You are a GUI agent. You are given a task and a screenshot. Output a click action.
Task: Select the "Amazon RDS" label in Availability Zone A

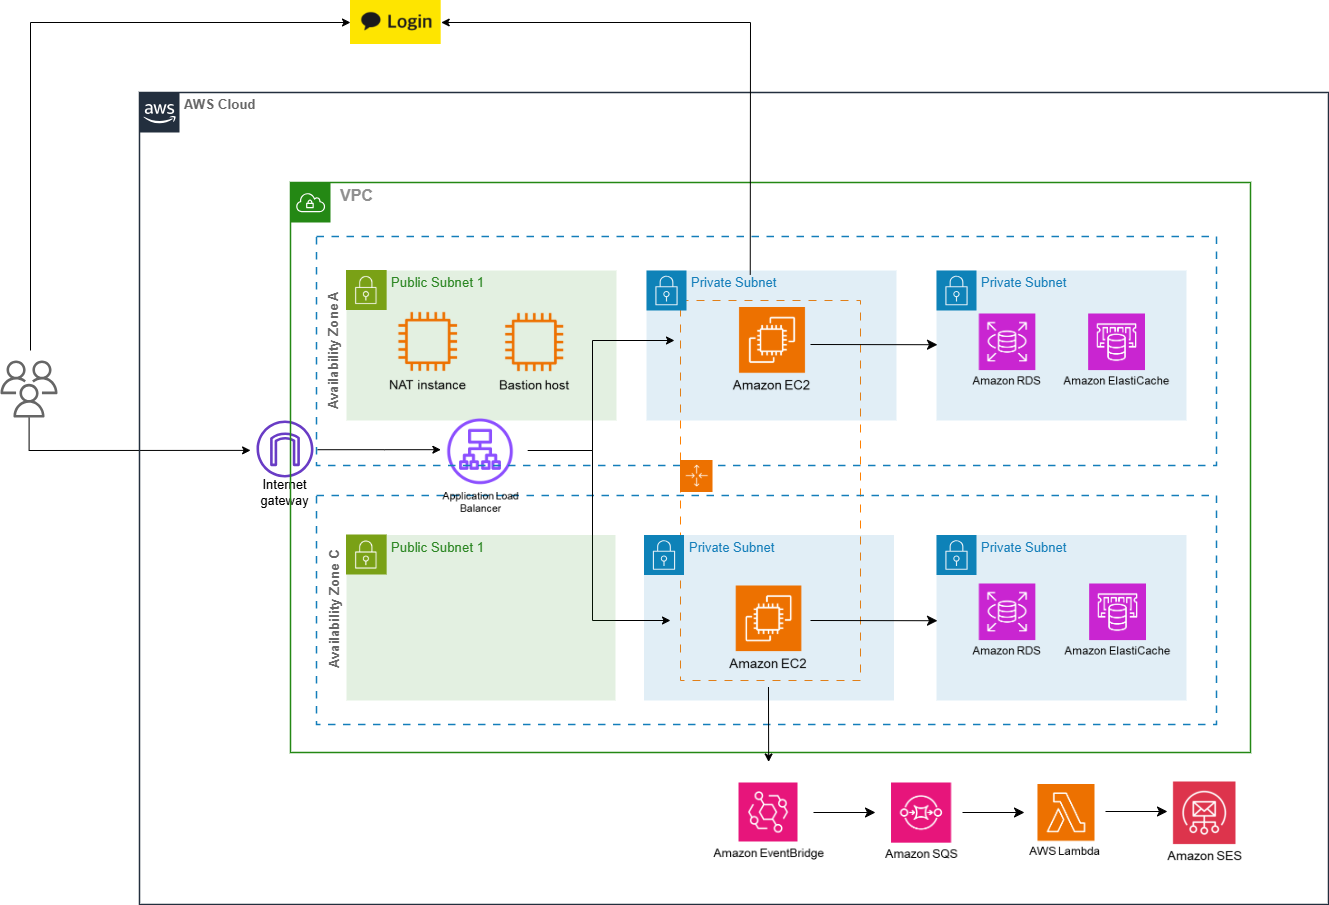click(x=1006, y=381)
